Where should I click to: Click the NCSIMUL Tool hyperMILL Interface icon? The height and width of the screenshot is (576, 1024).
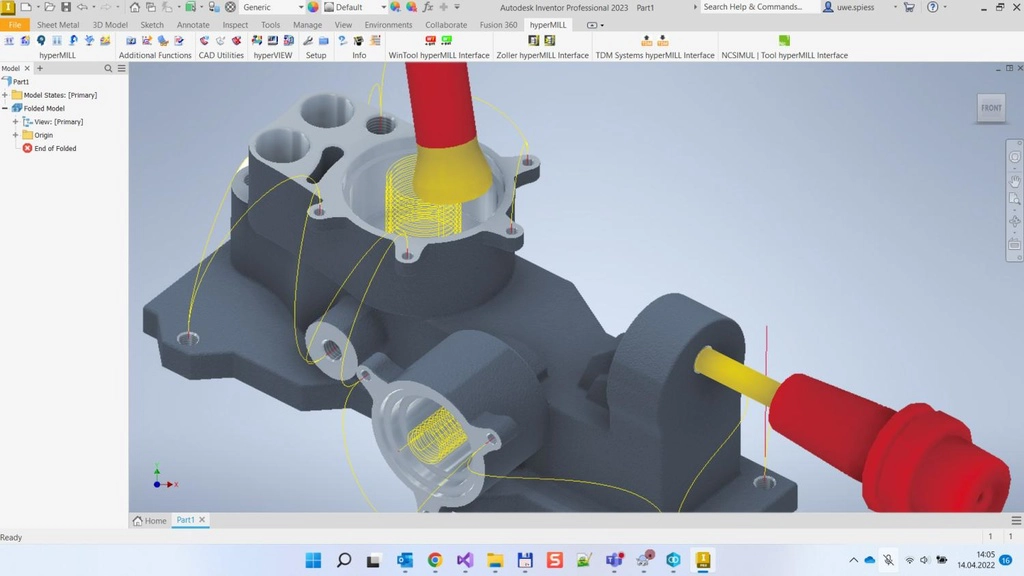(784, 40)
